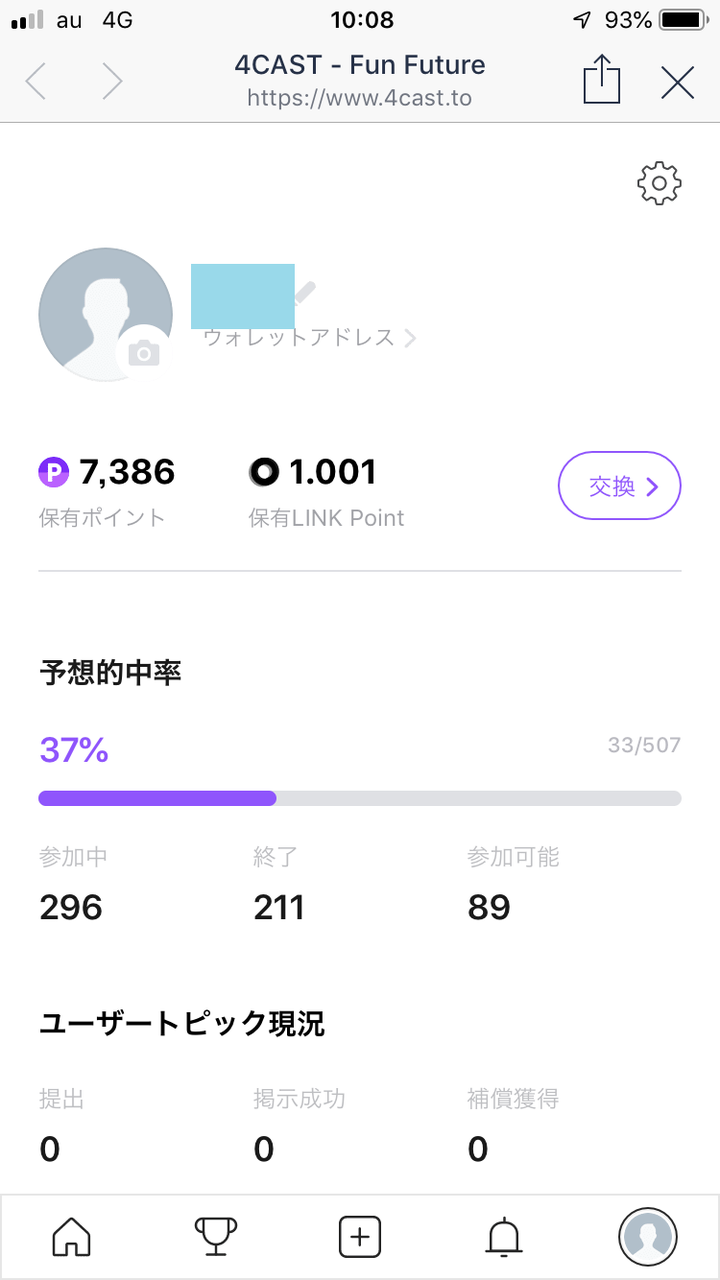Image resolution: width=720 pixels, height=1280 pixels.
Task: Tap the plus icon to add a pick
Action: pyautogui.click(x=360, y=1237)
